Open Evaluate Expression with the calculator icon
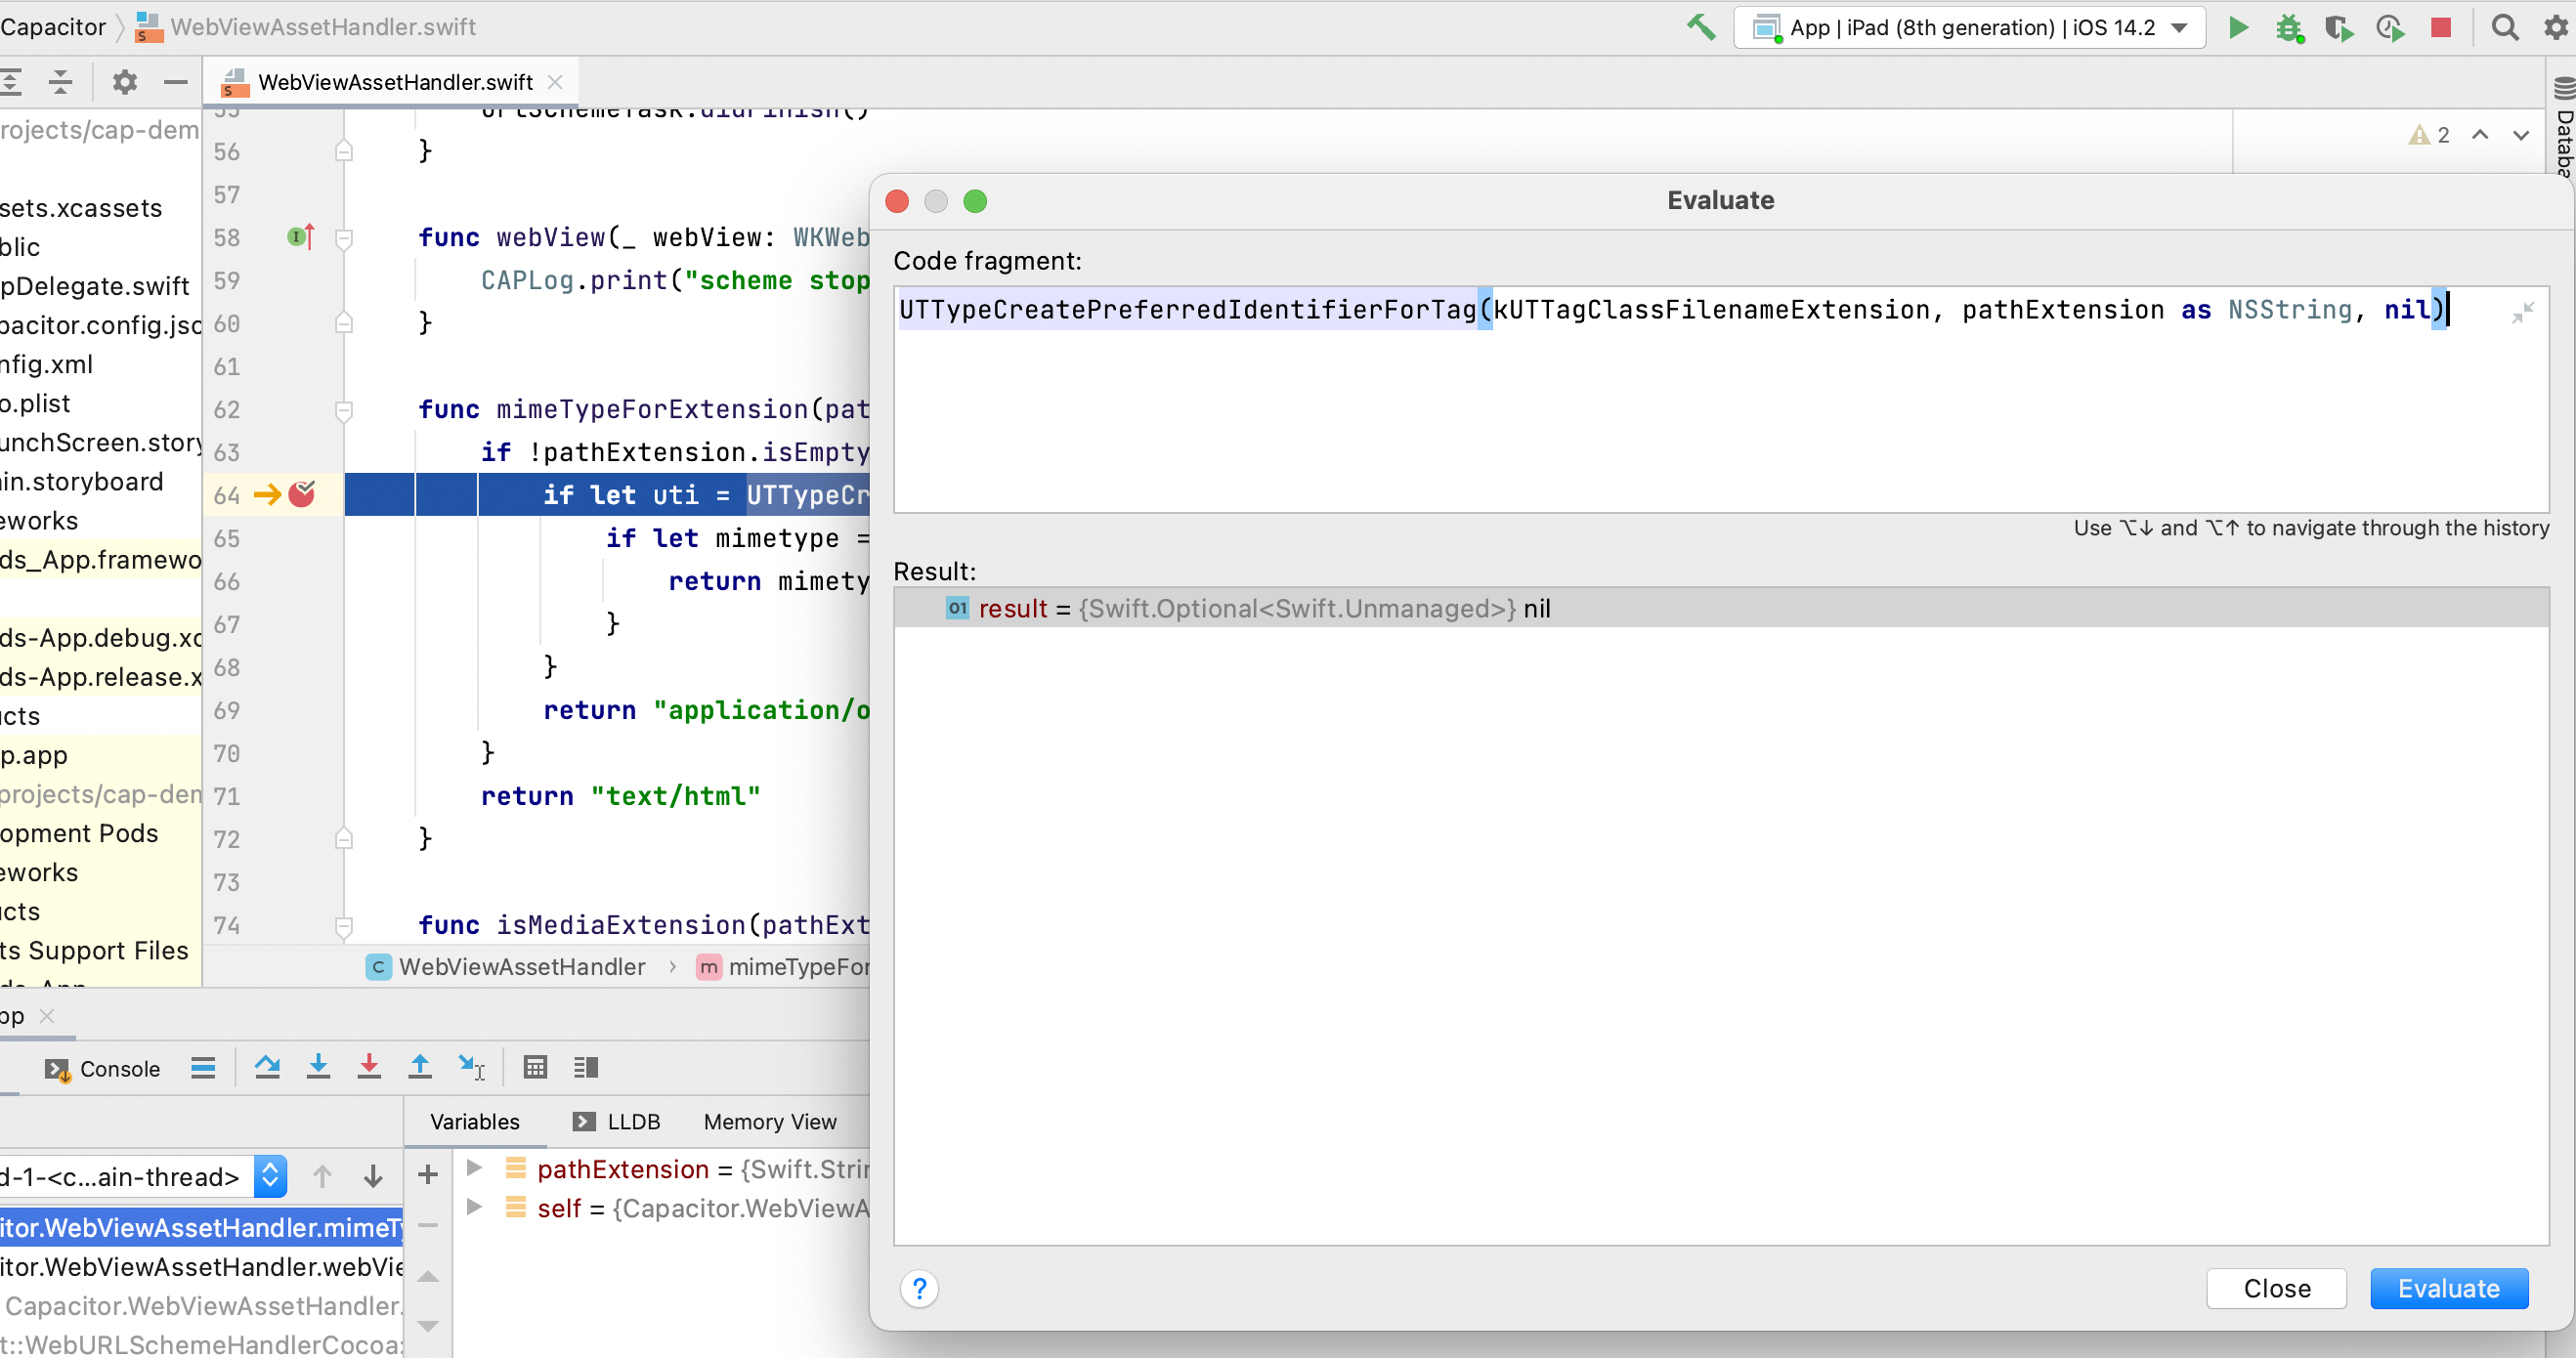Viewport: 2576px width, 1358px height. click(534, 1067)
